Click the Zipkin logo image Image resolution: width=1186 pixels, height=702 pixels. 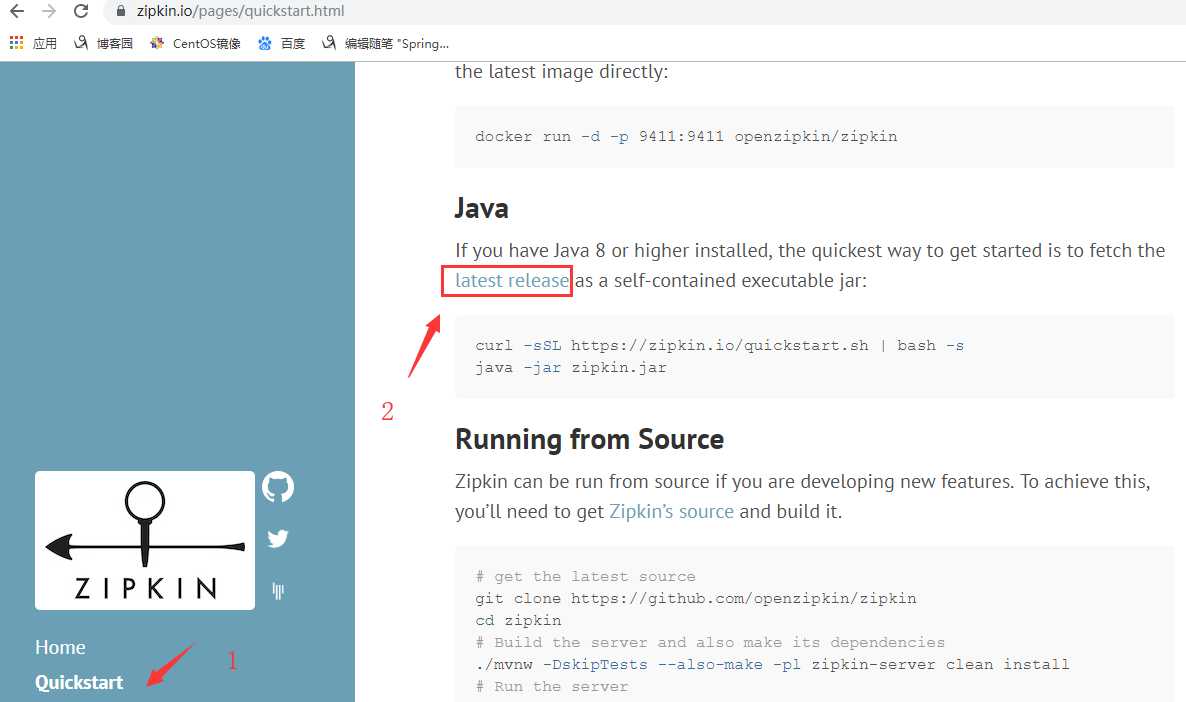[x=145, y=540]
